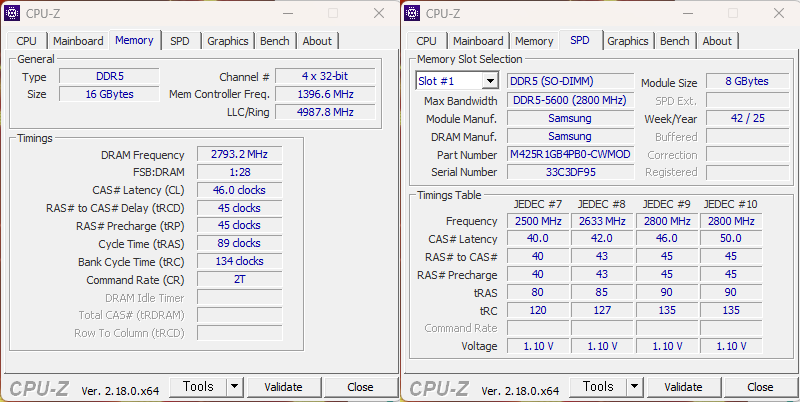Image resolution: width=800 pixels, height=402 pixels.
Task: Click the JEDEC #10 column header
Action: click(731, 204)
